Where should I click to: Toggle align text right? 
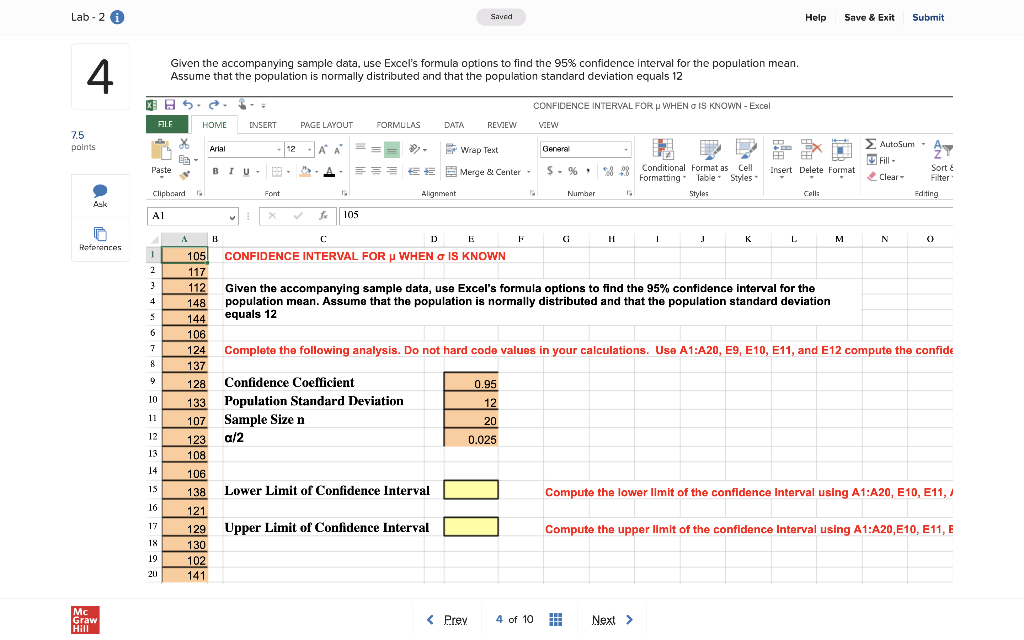(x=392, y=171)
